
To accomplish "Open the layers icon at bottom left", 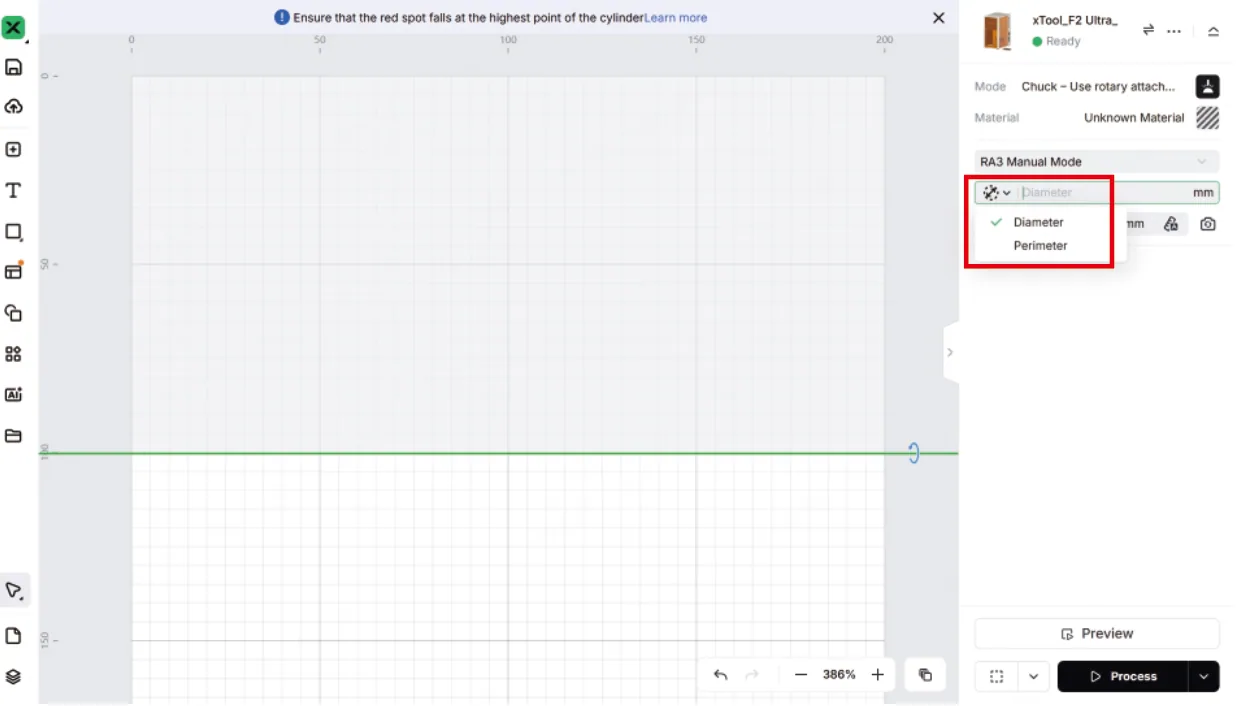I will click(x=14, y=677).
